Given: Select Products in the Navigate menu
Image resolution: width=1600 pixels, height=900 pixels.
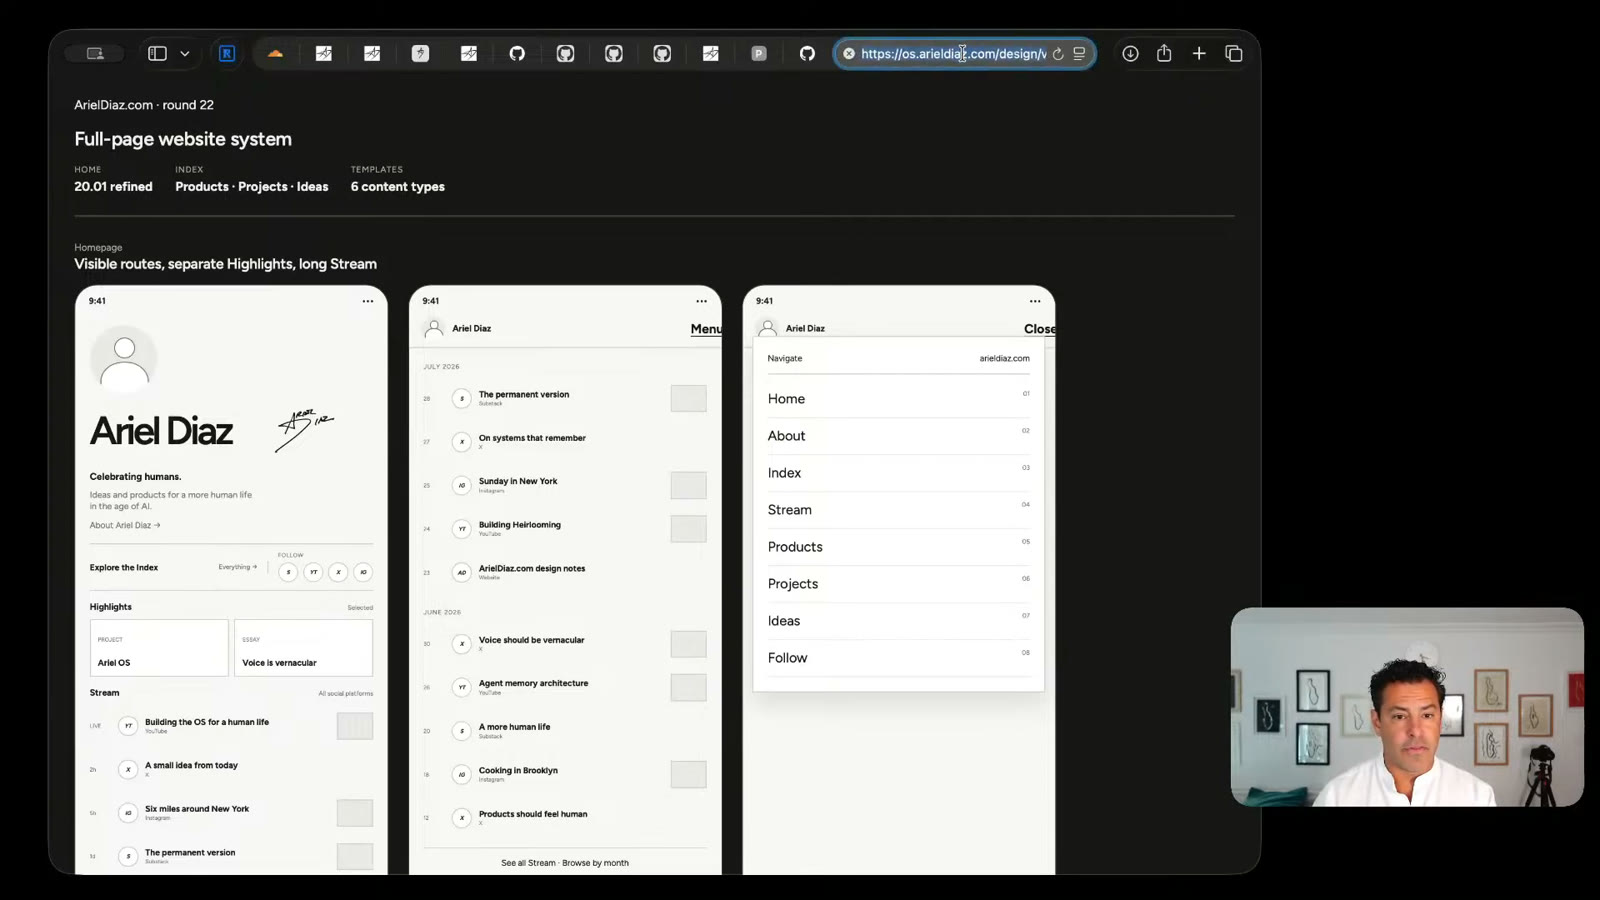Looking at the screenshot, I should click(x=898, y=547).
